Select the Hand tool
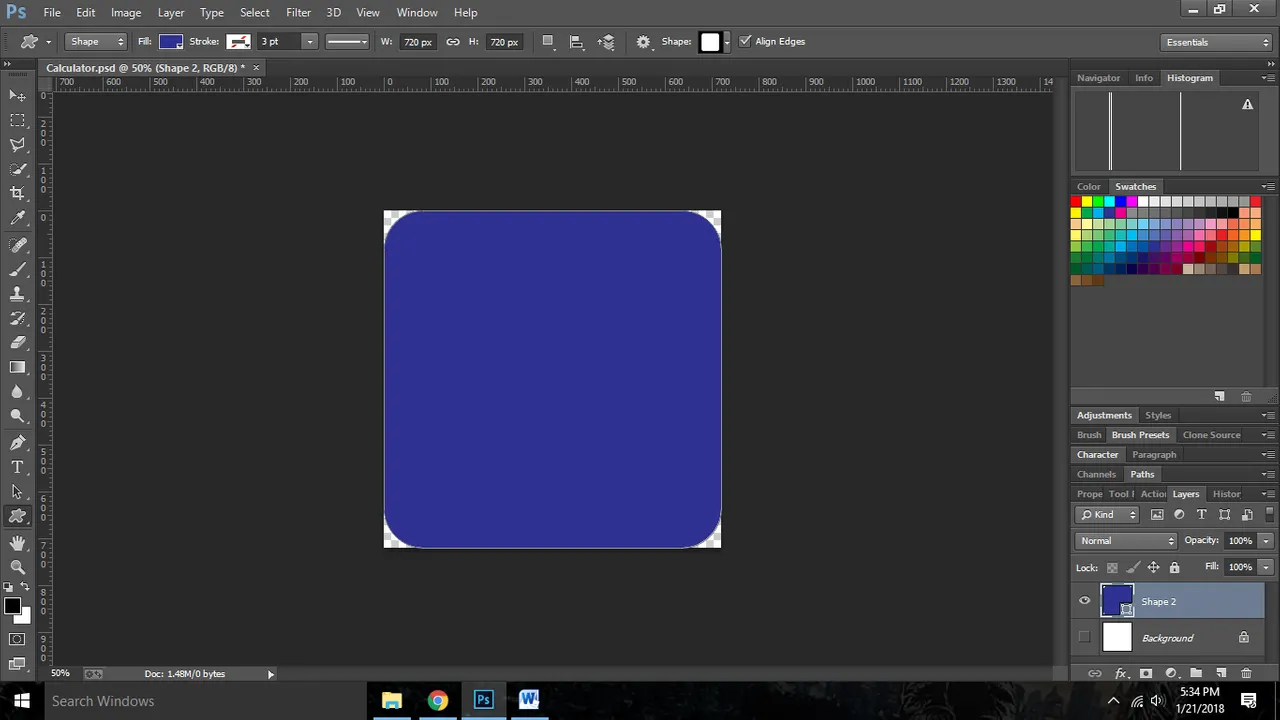This screenshot has height=720, width=1280. click(x=17, y=542)
